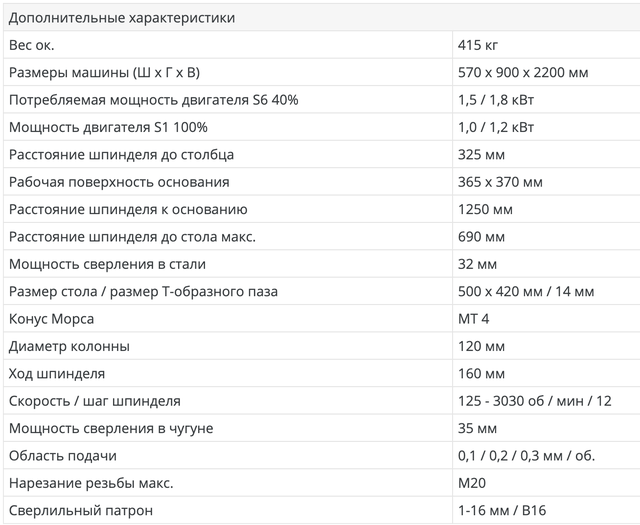Select the "690 мм" spindle-to-table value
Viewport: 640px width, 525px height.
(x=480, y=237)
